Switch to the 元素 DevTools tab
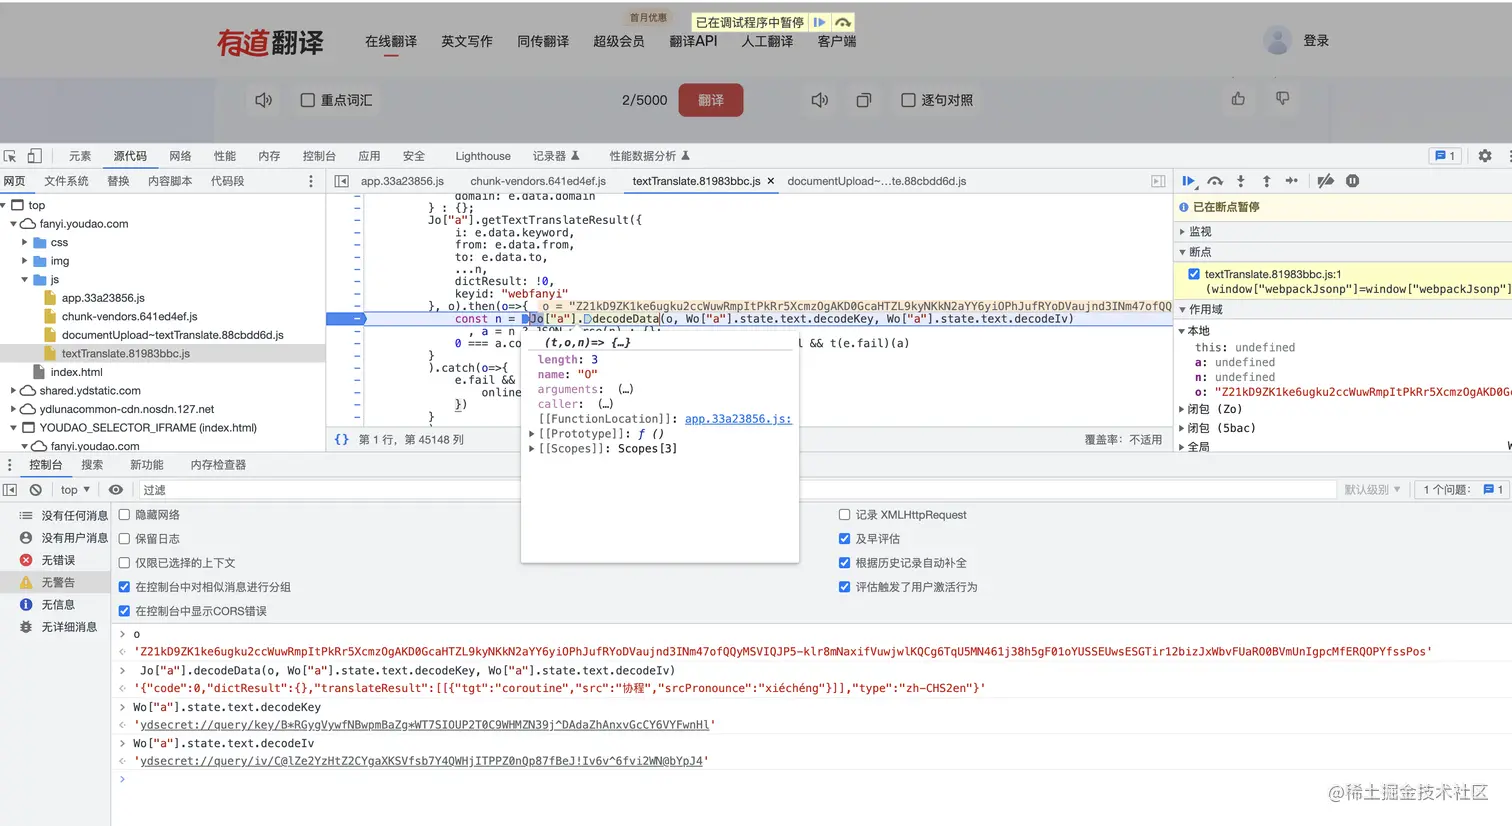The height and width of the screenshot is (826, 1512). [80, 156]
